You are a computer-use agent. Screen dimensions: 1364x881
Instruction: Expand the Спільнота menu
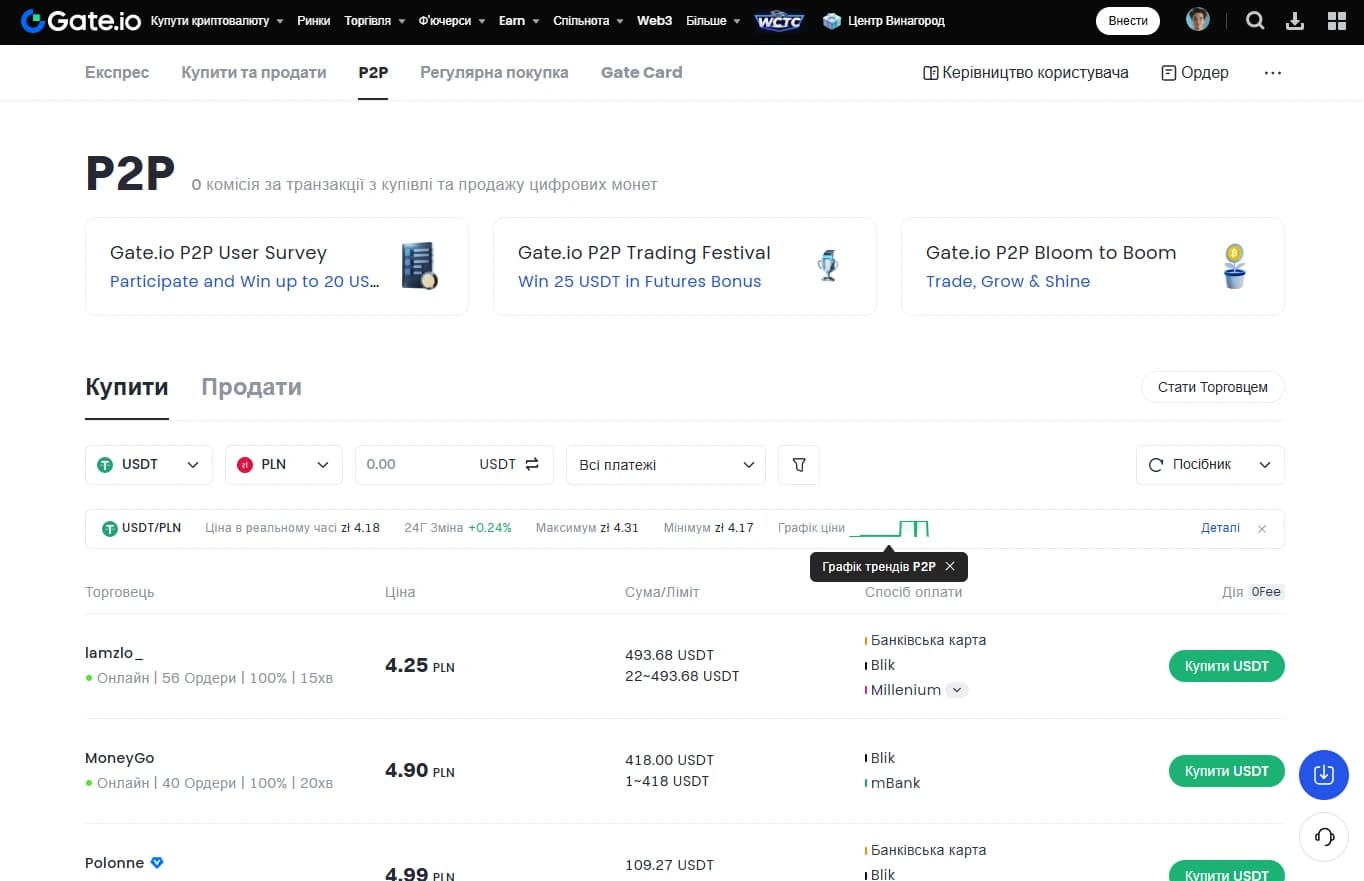(x=588, y=21)
